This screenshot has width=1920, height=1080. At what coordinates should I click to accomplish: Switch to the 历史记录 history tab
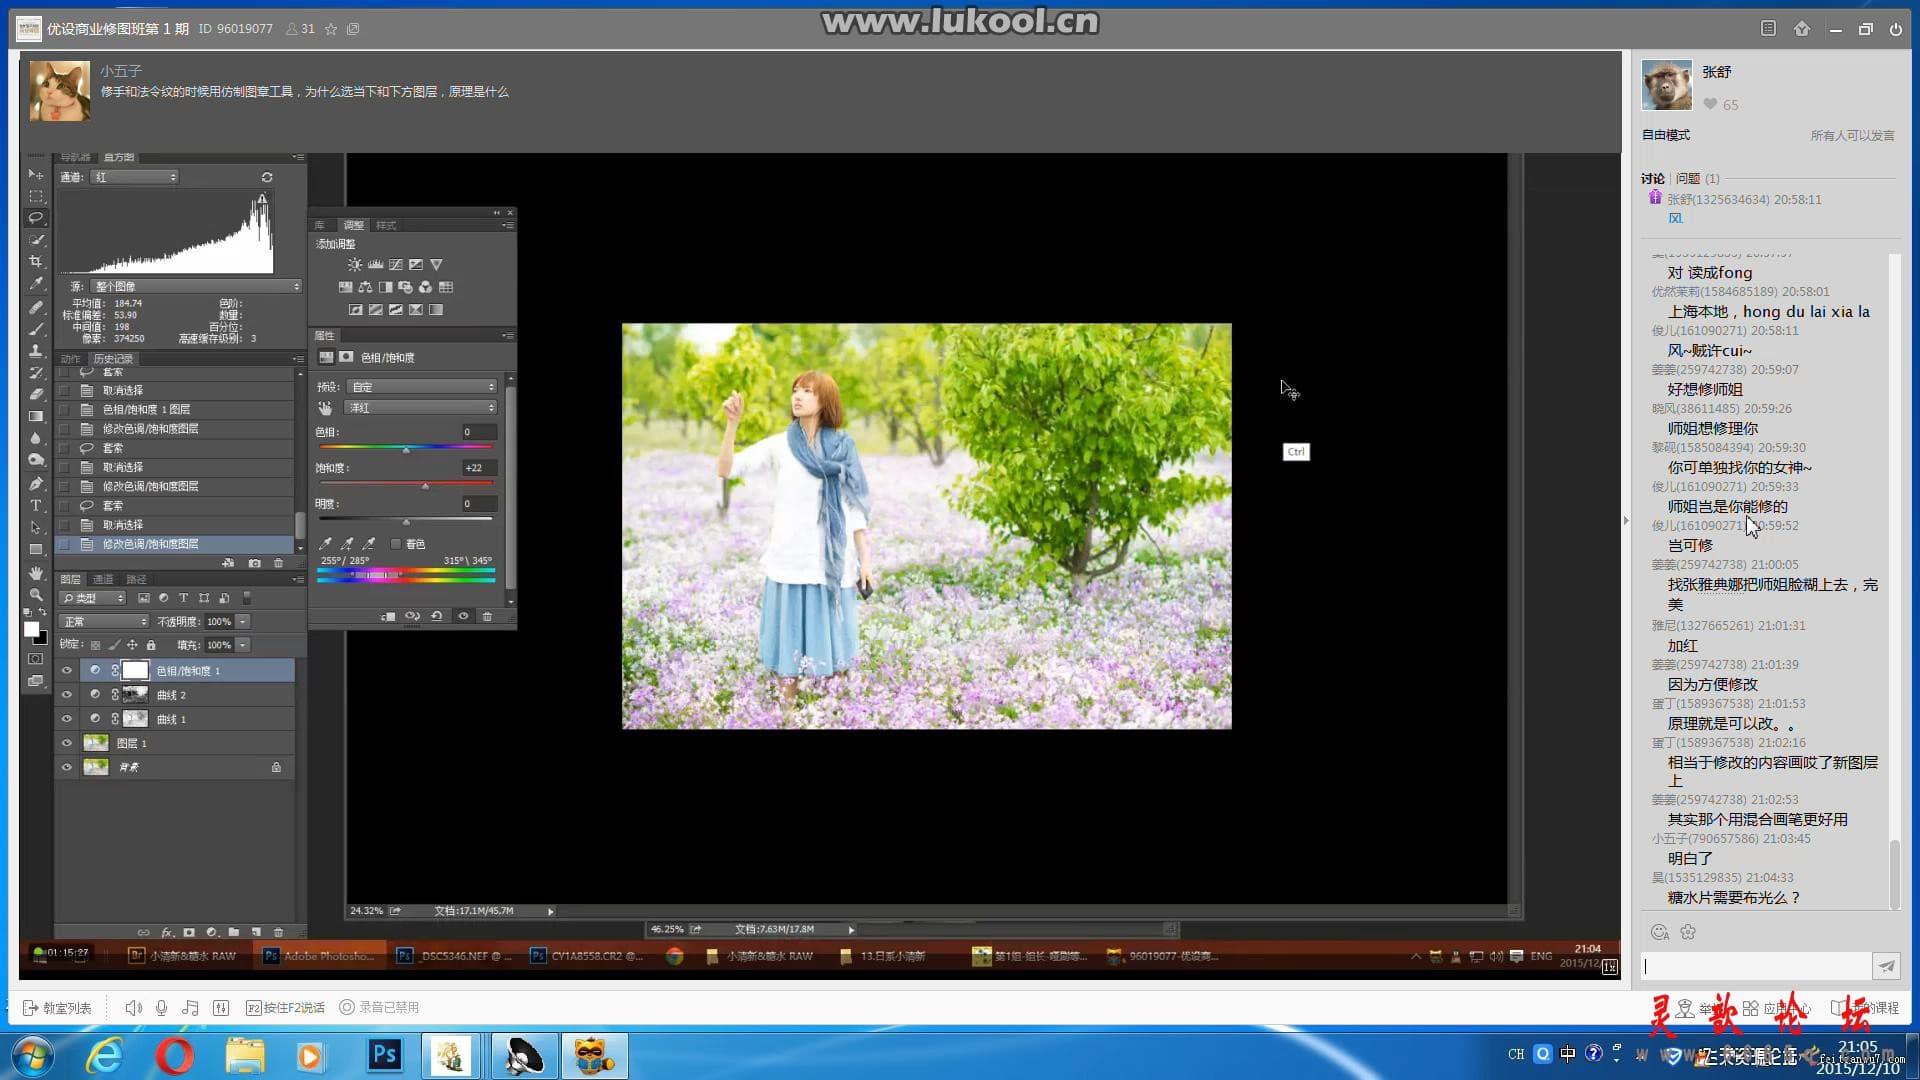(x=113, y=359)
